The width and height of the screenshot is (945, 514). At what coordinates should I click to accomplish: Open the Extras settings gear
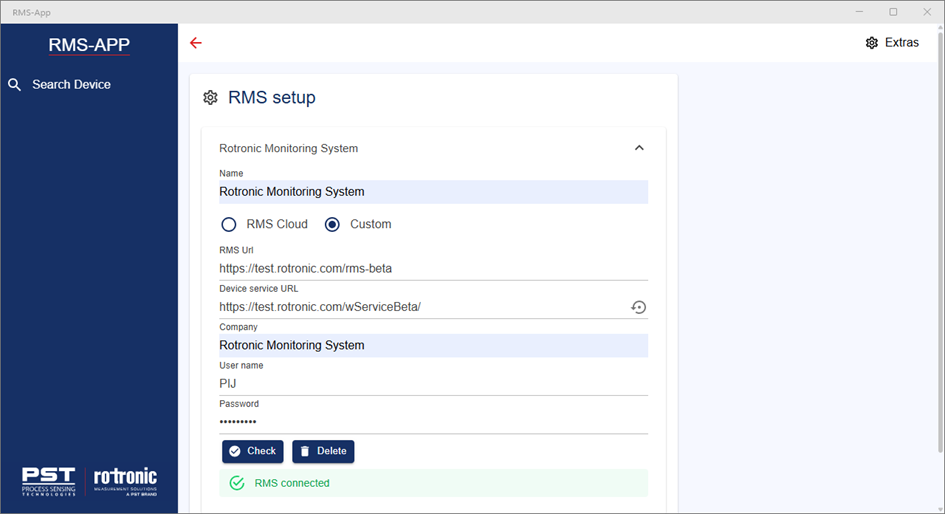tap(871, 43)
